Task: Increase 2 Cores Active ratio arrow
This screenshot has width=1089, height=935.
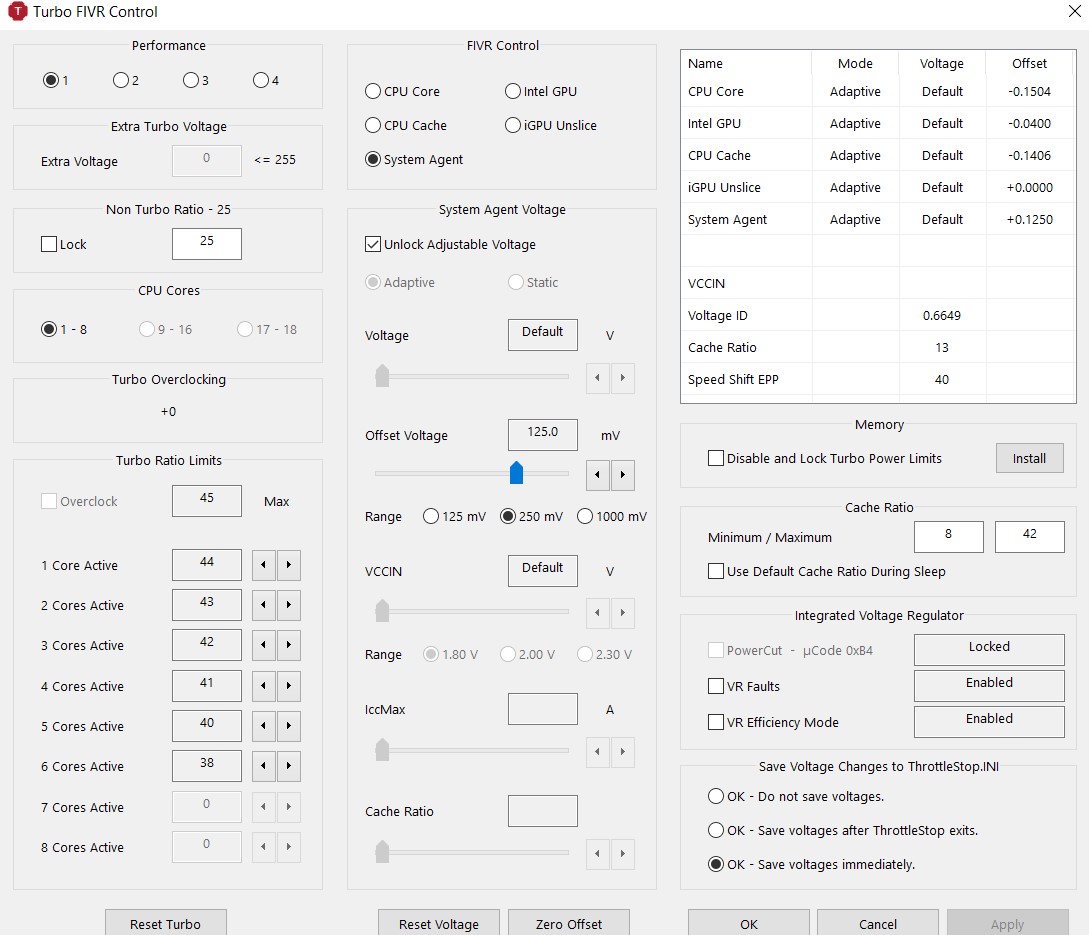Action: point(289,605)
